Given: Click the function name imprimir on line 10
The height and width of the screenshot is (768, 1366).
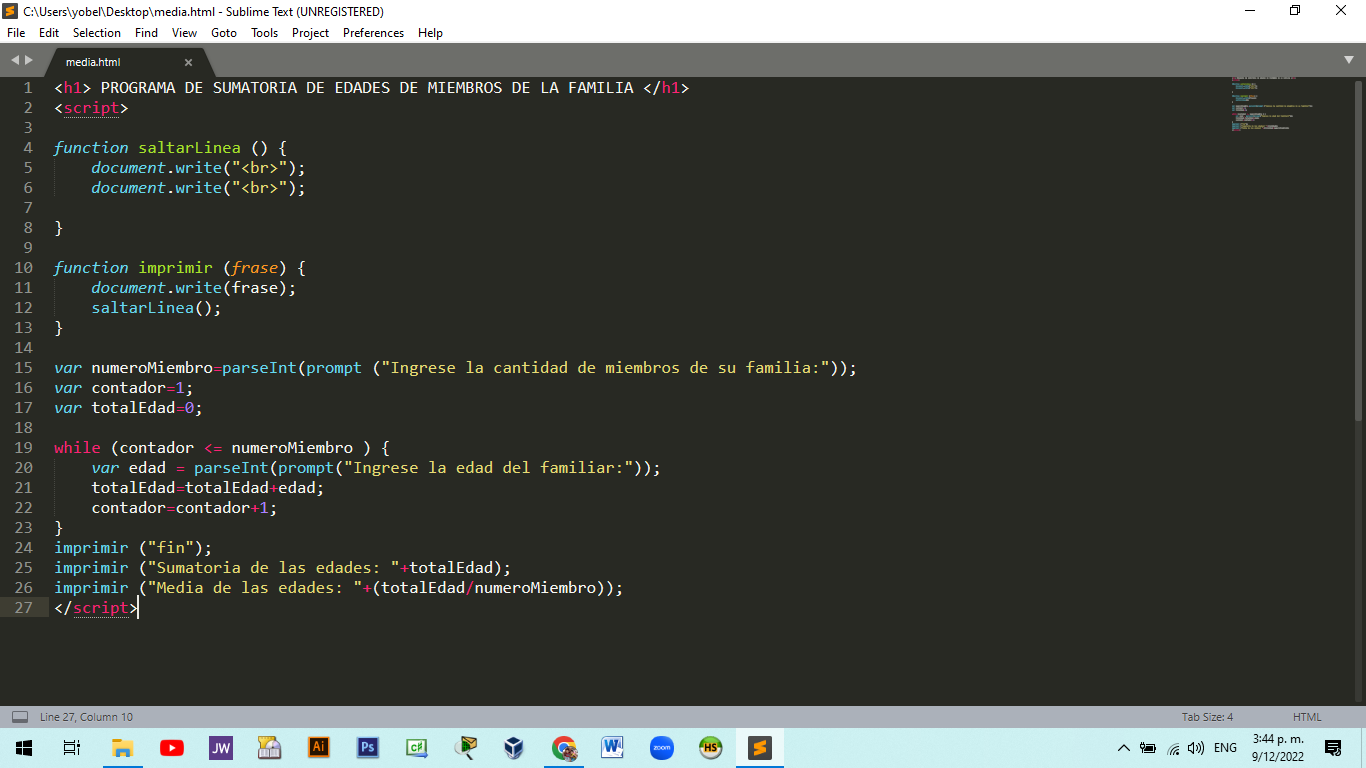Looking at the screenshot, I should 175,268.
